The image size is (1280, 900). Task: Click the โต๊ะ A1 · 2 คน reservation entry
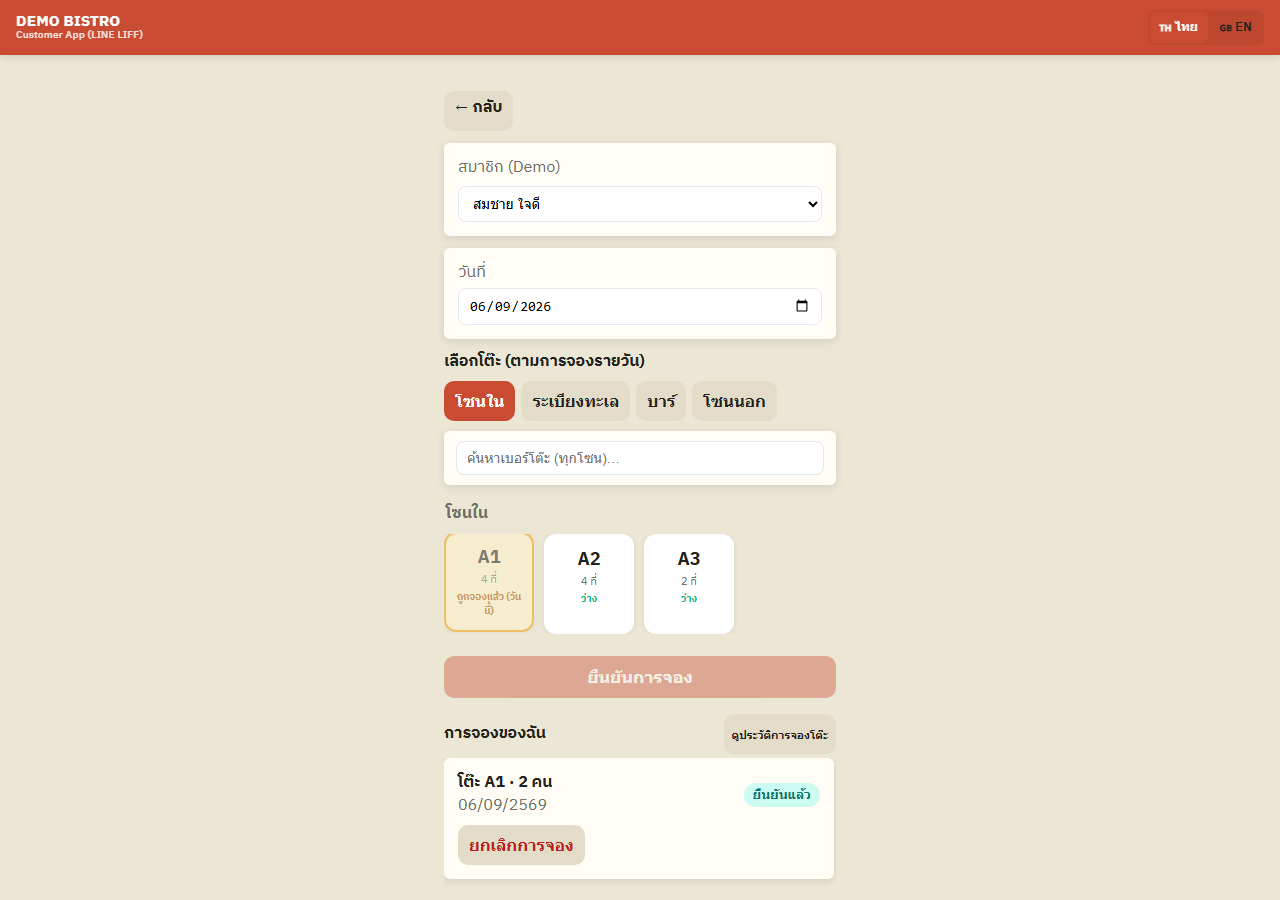point(505,781)
